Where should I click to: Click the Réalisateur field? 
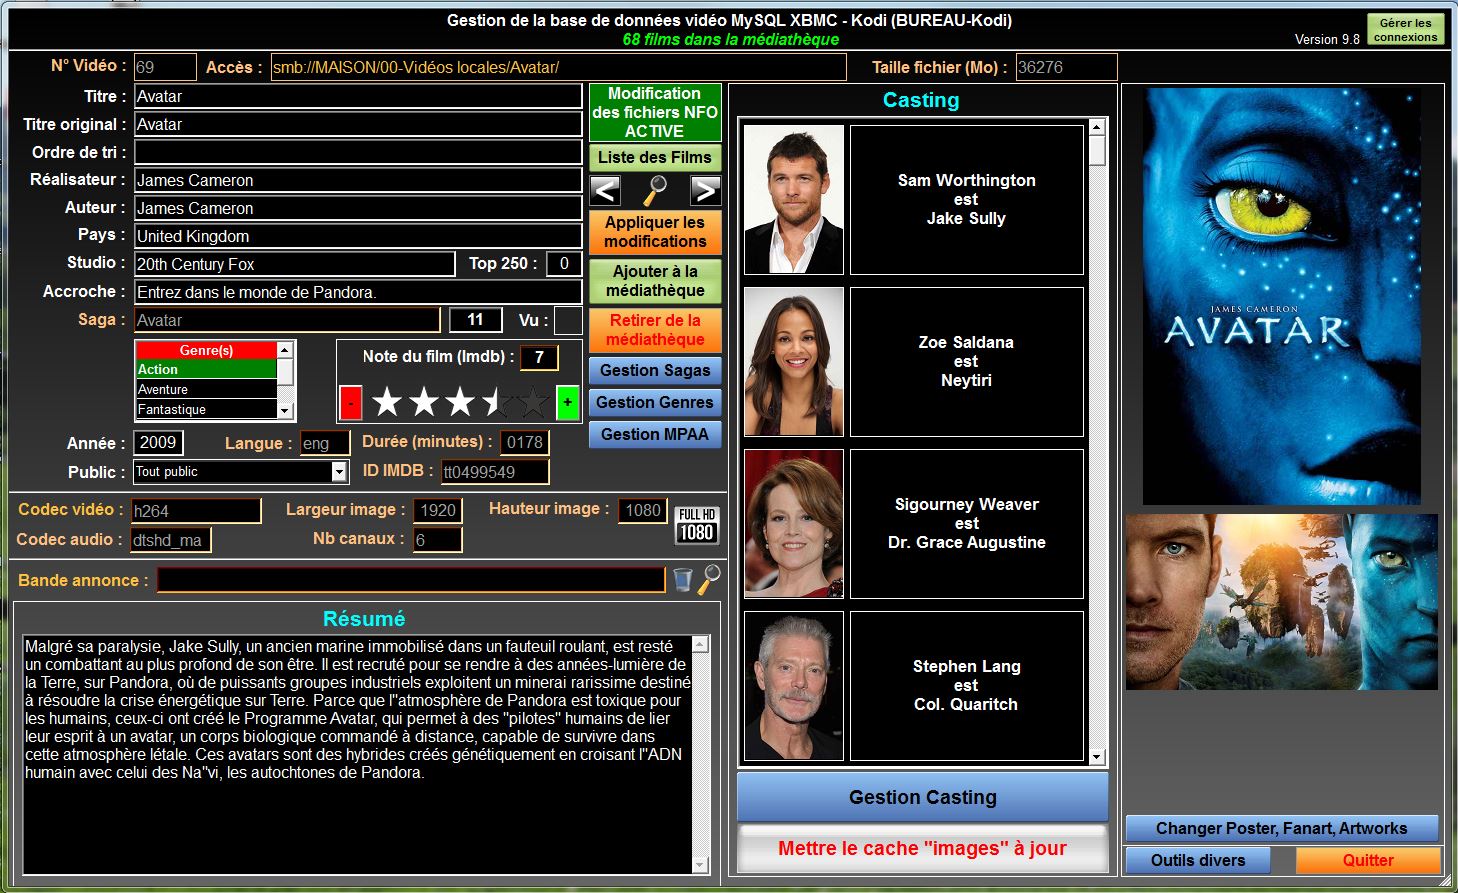pos(358,180)
